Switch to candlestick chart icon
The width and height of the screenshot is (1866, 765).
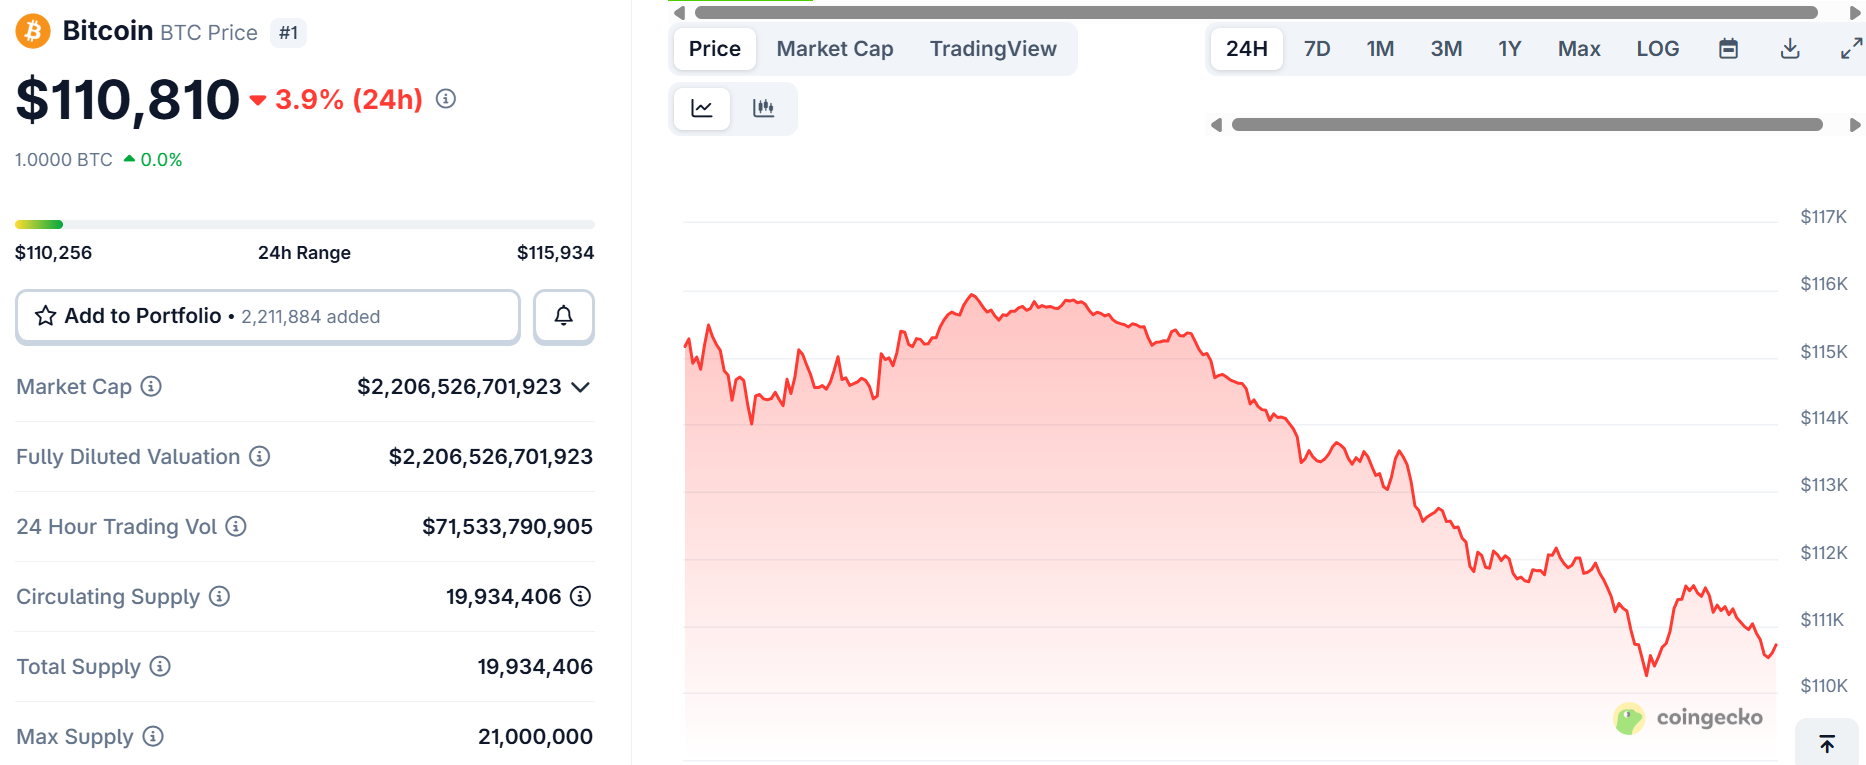pyautogui.click(x=764, y=108)
